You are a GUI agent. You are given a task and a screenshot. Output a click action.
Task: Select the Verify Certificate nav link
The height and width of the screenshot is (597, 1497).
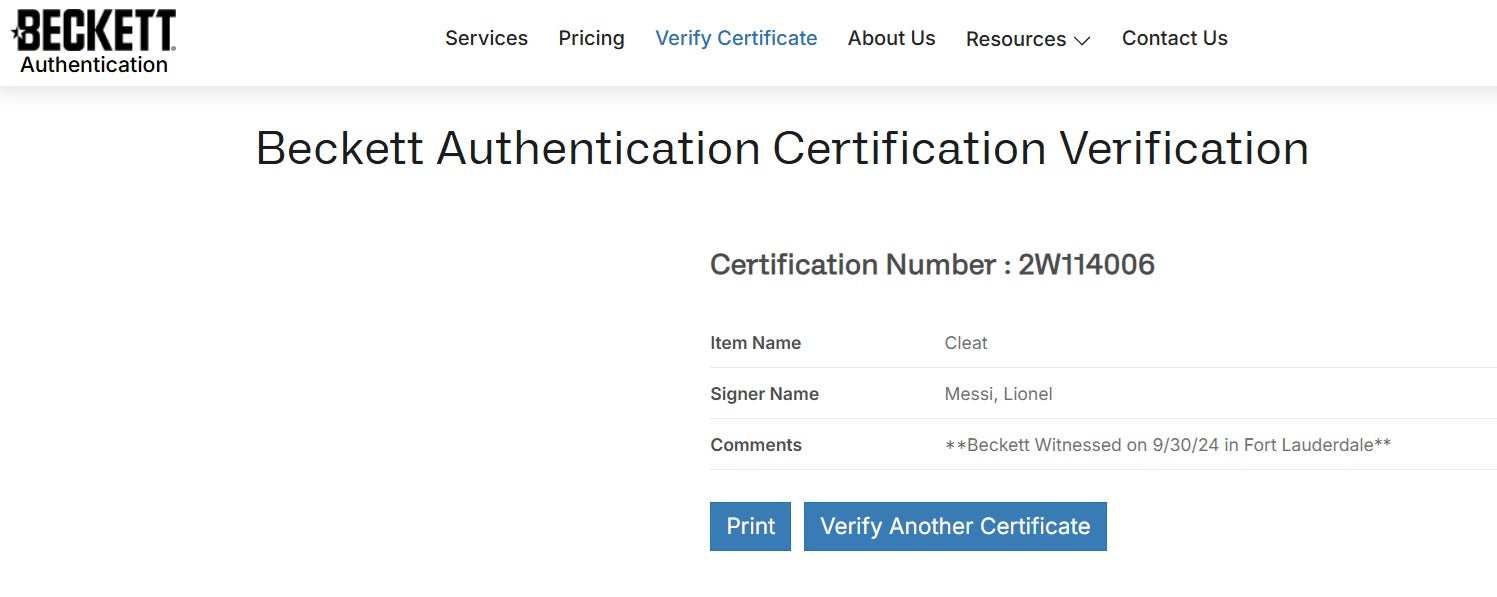[x=736, y=38]
